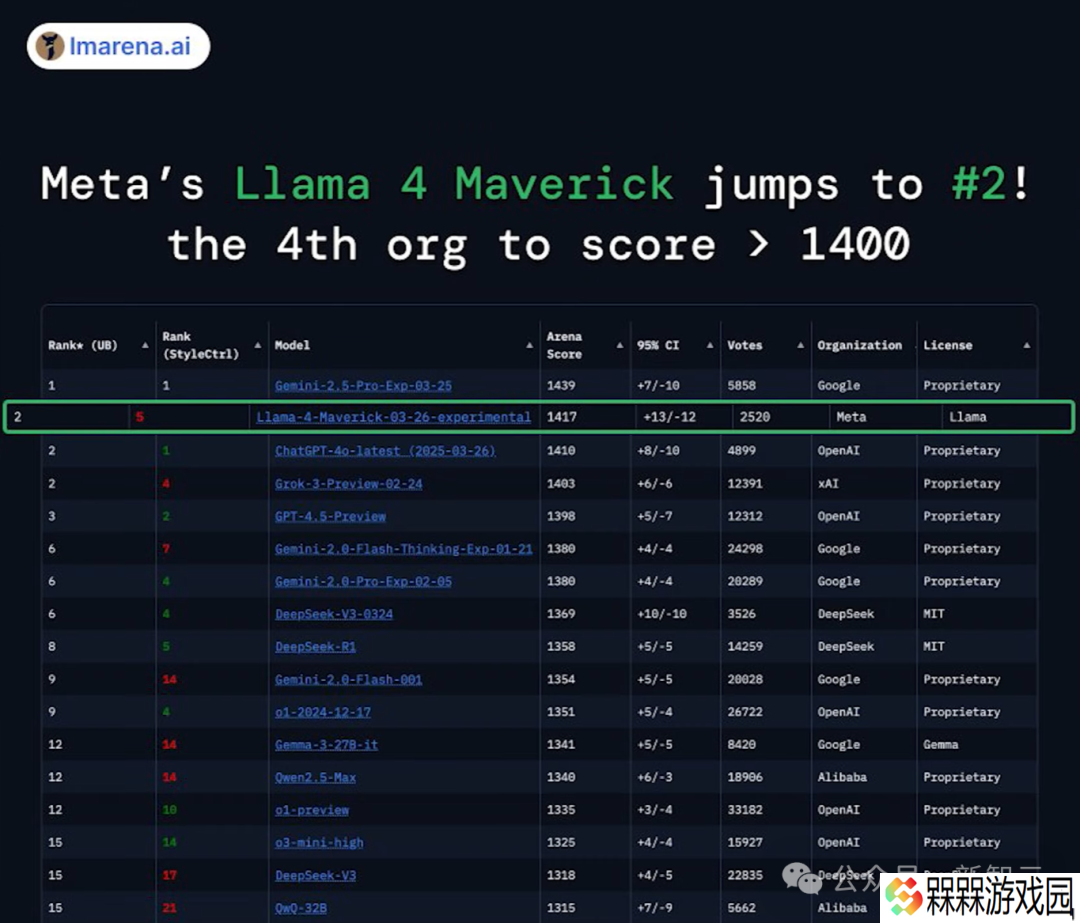Viewport: 1080px width, 923px height.
Task: Select the +6/-3 confidence interval cell
Action: (654, 778)
